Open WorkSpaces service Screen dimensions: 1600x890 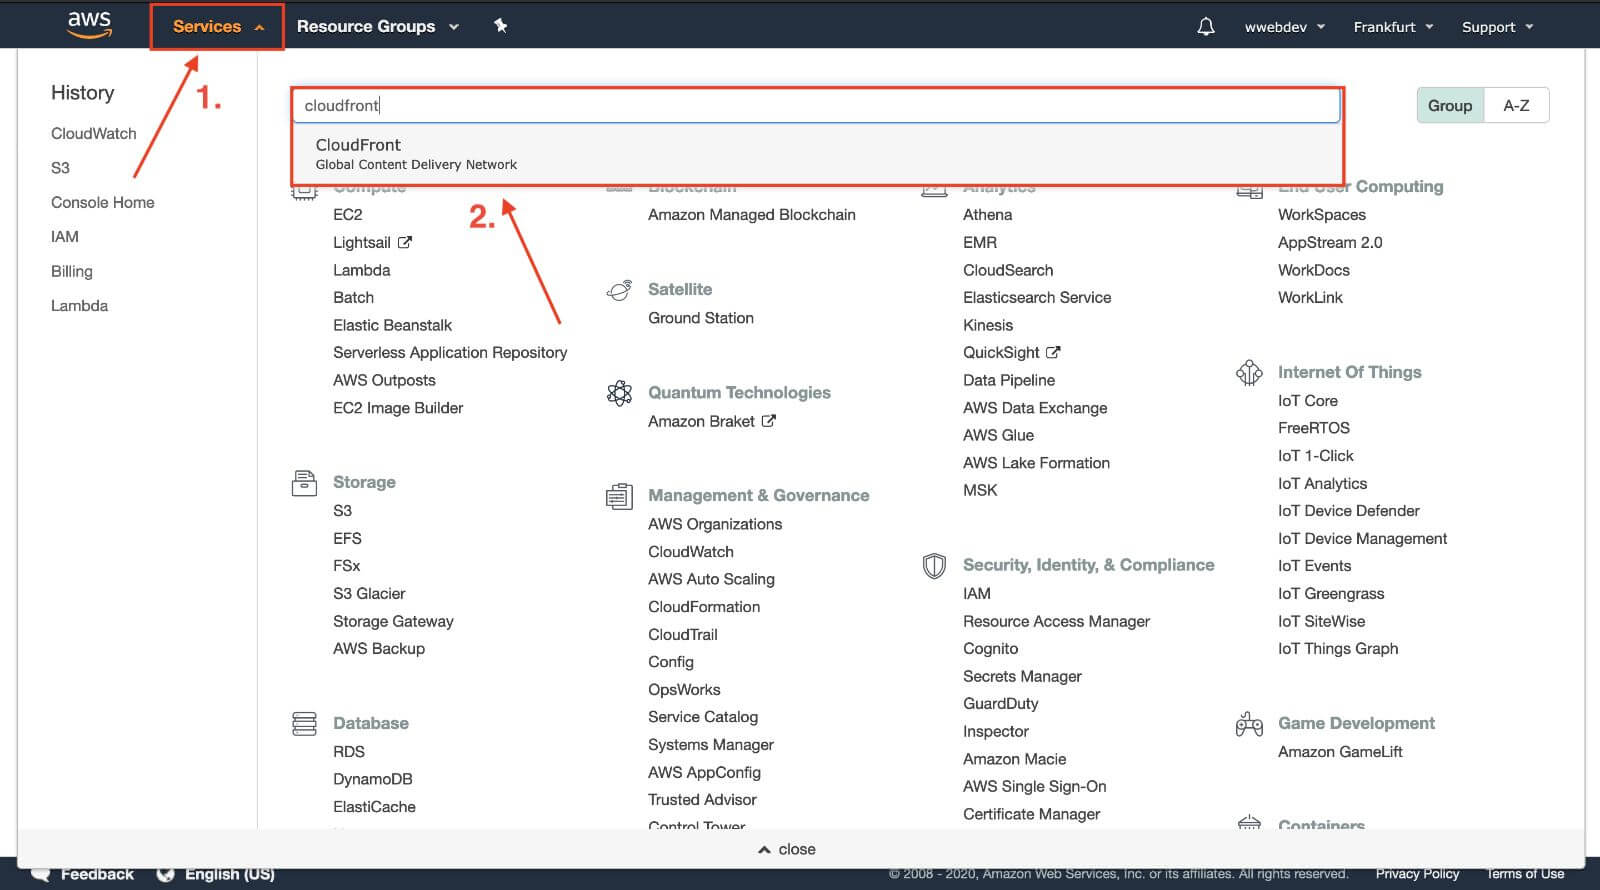(x=1322, y=215)
